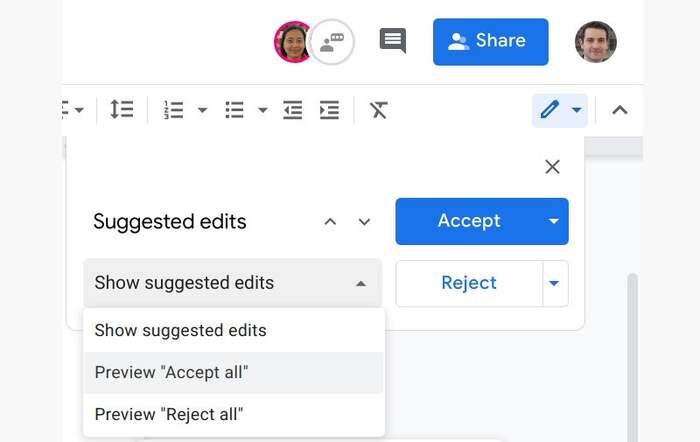Open the numbered list style dropdown
The height and width of the screenshot is (442, 700).
(x=202, y=110)
